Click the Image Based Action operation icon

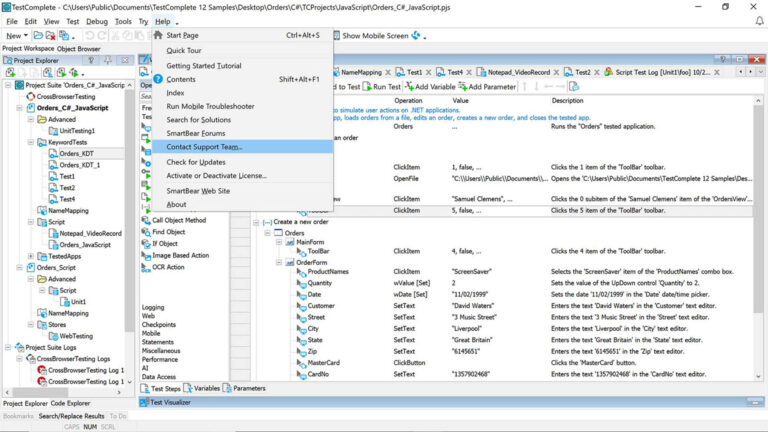(145, 255)
